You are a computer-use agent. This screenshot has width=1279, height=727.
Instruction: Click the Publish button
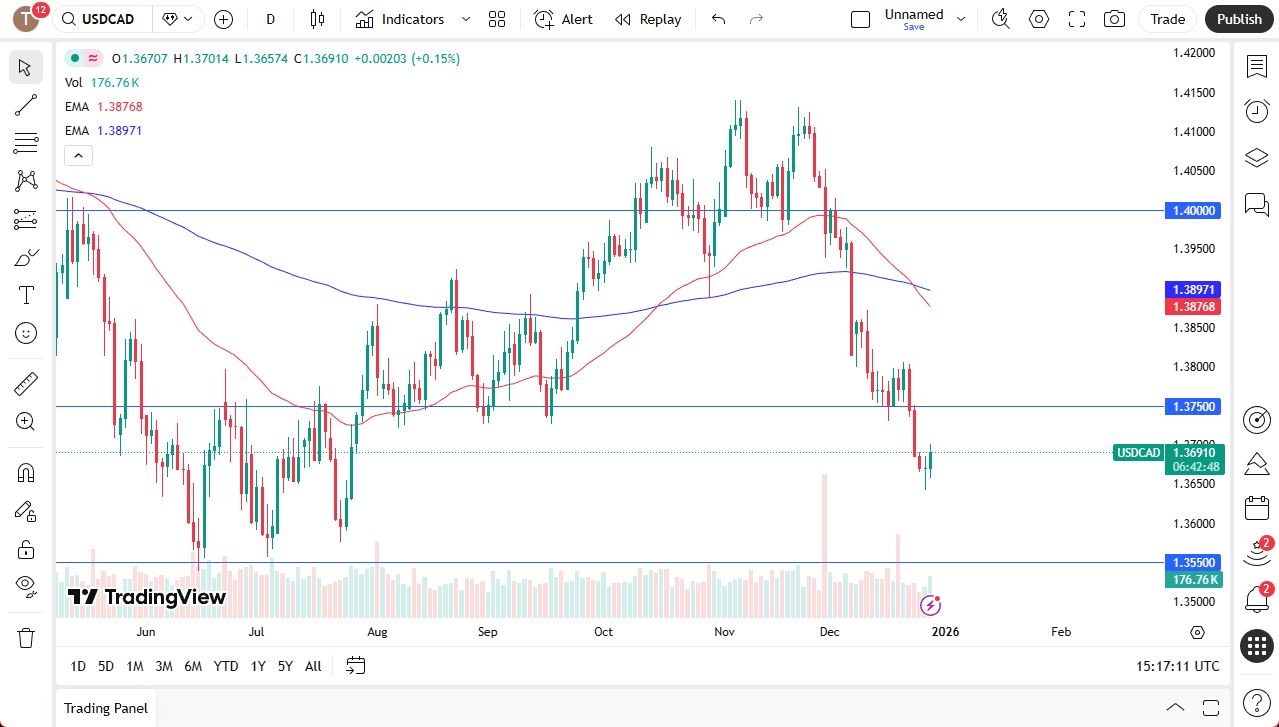click(1239, 19)
